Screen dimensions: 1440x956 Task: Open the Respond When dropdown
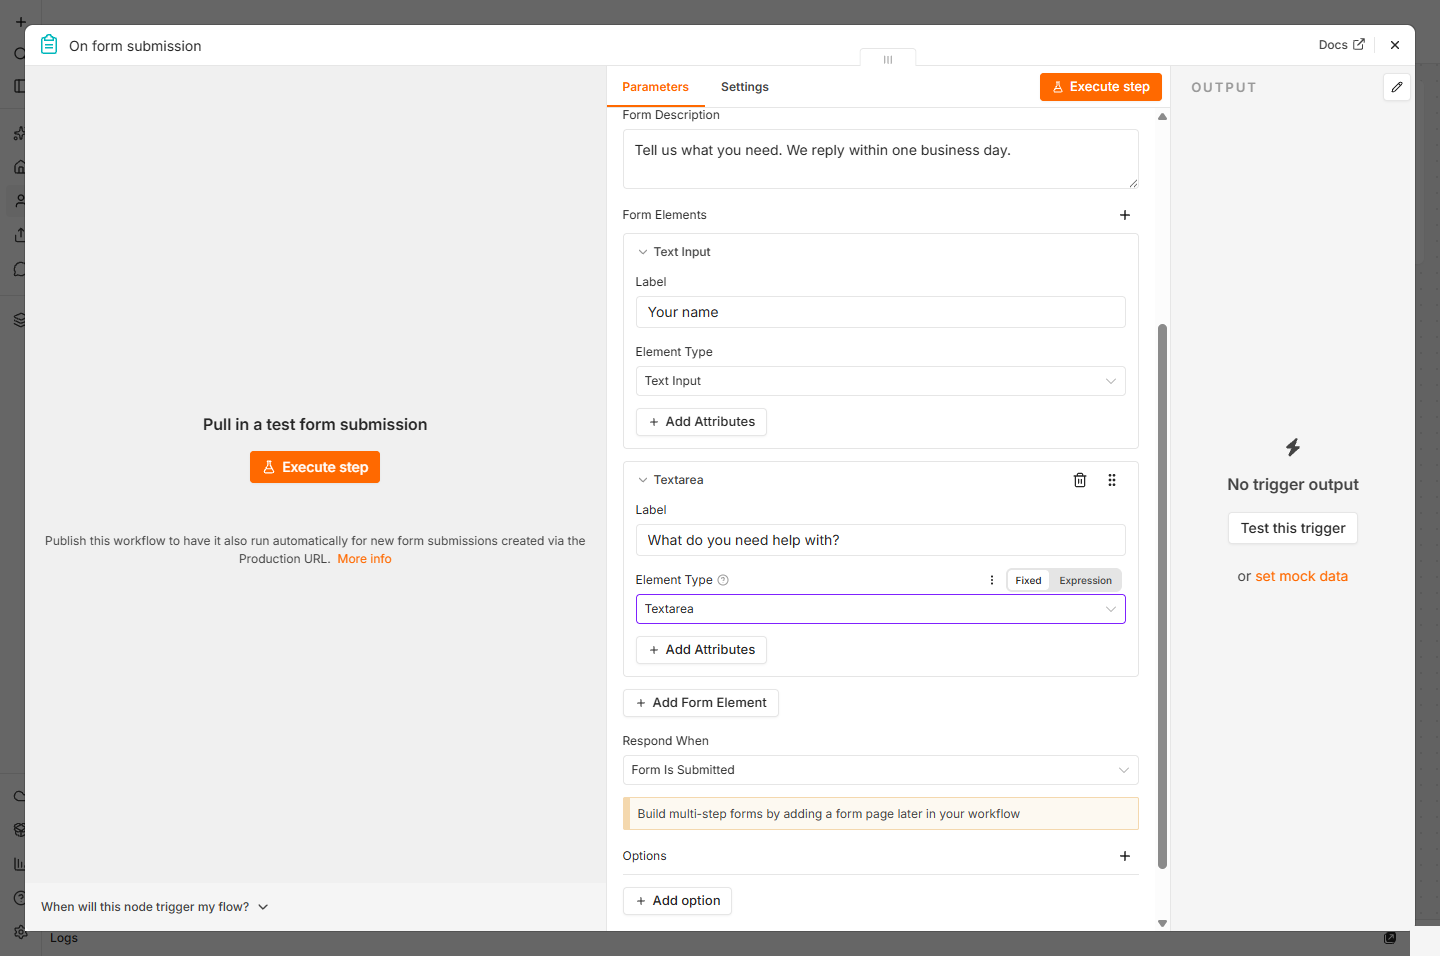[x=880, y=770]
